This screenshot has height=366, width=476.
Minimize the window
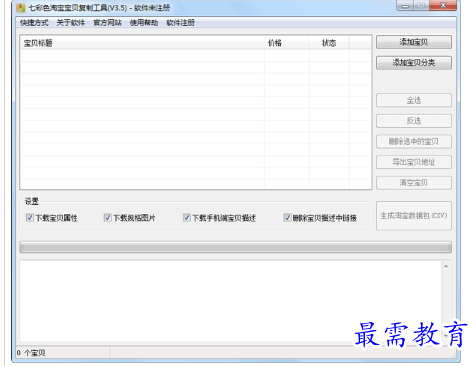click(405, 6)
